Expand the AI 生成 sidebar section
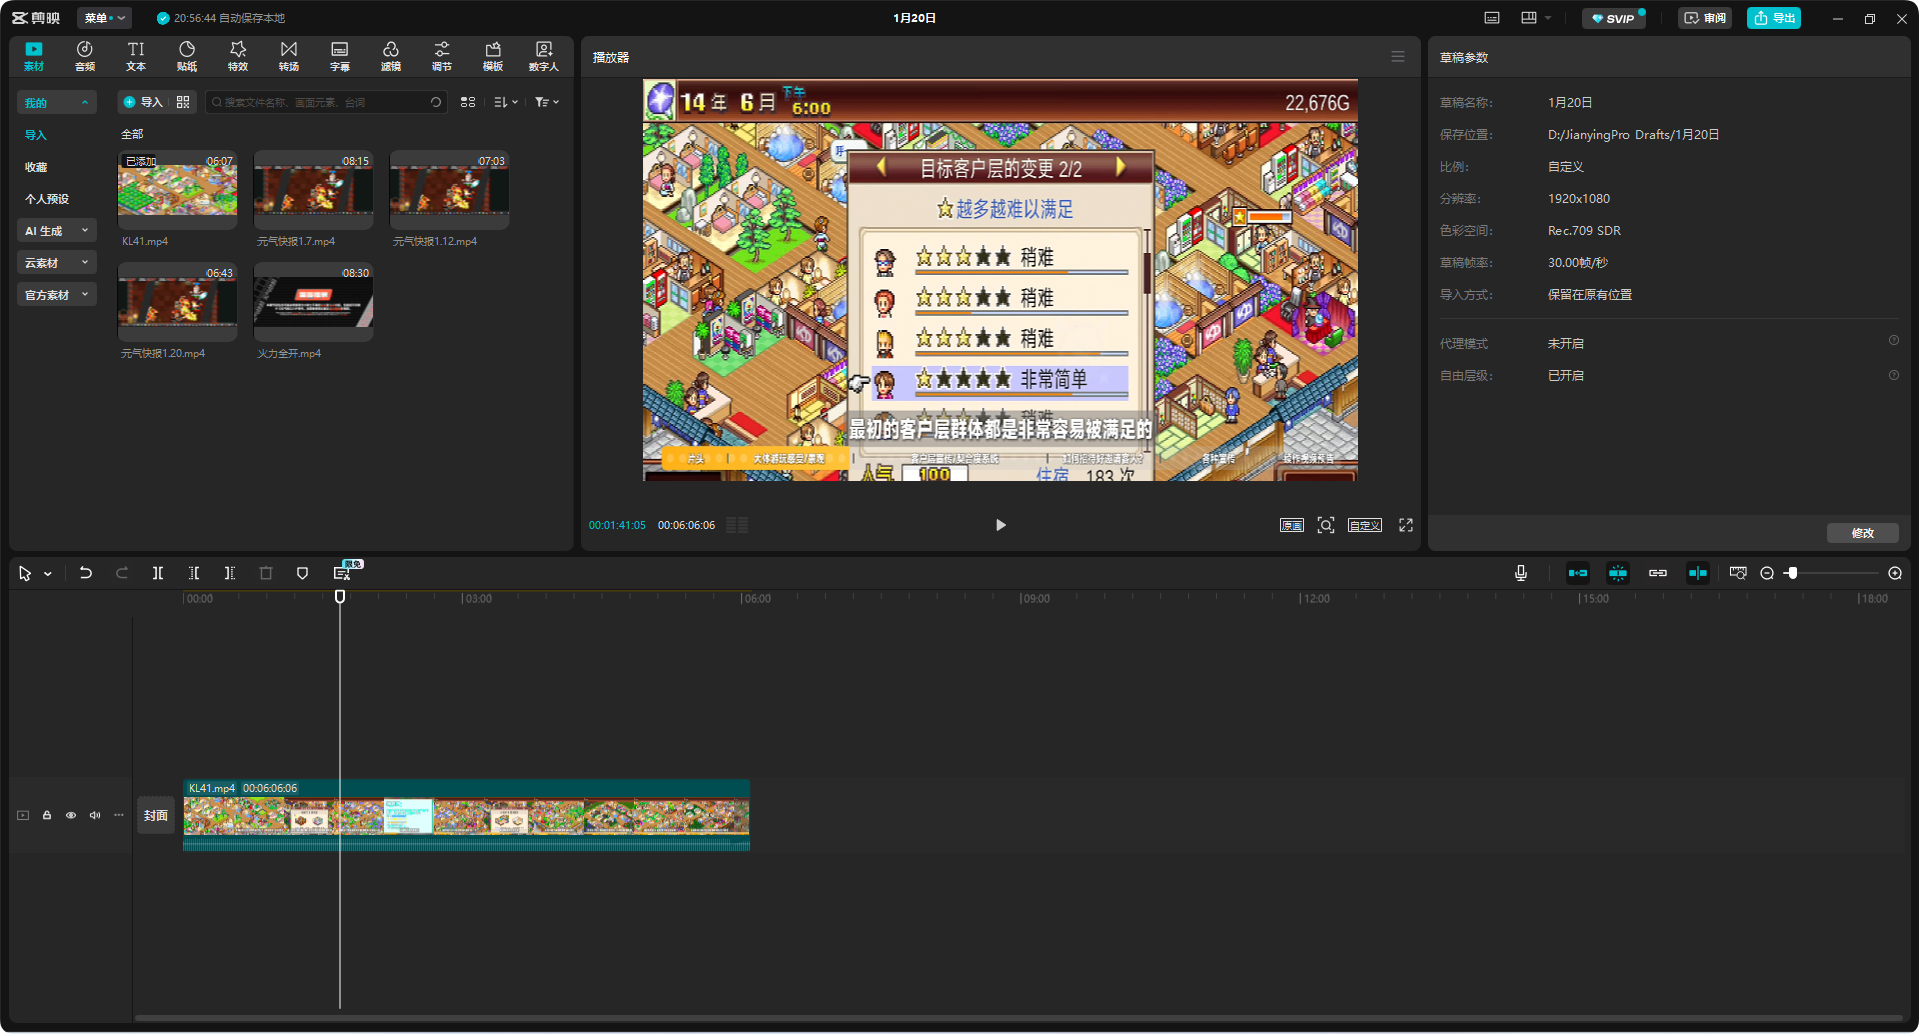Image resolution: width=1919 pixels, height=1034 pixels. [56, 231]
